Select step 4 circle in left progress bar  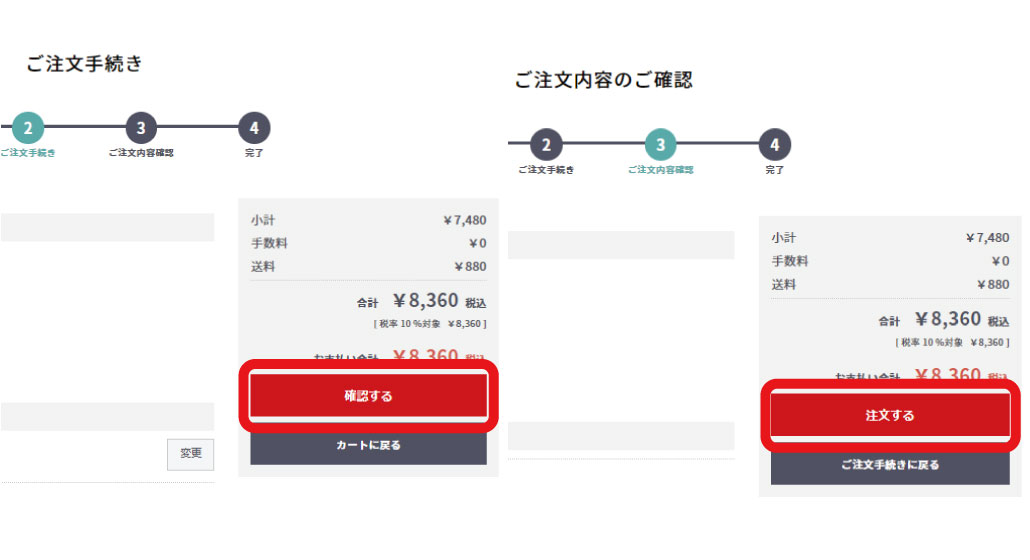pyautogui.click(x=254, y=127)
